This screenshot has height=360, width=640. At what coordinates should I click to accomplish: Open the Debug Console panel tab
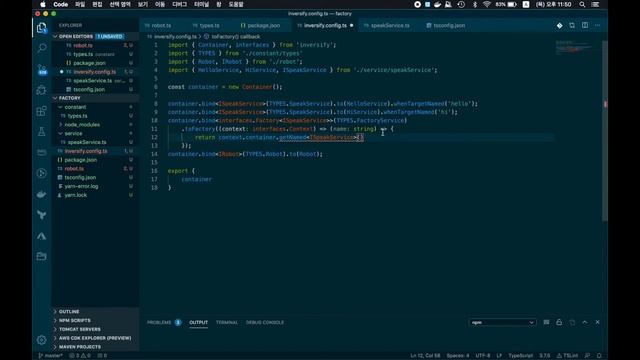(x=265, y=322)
